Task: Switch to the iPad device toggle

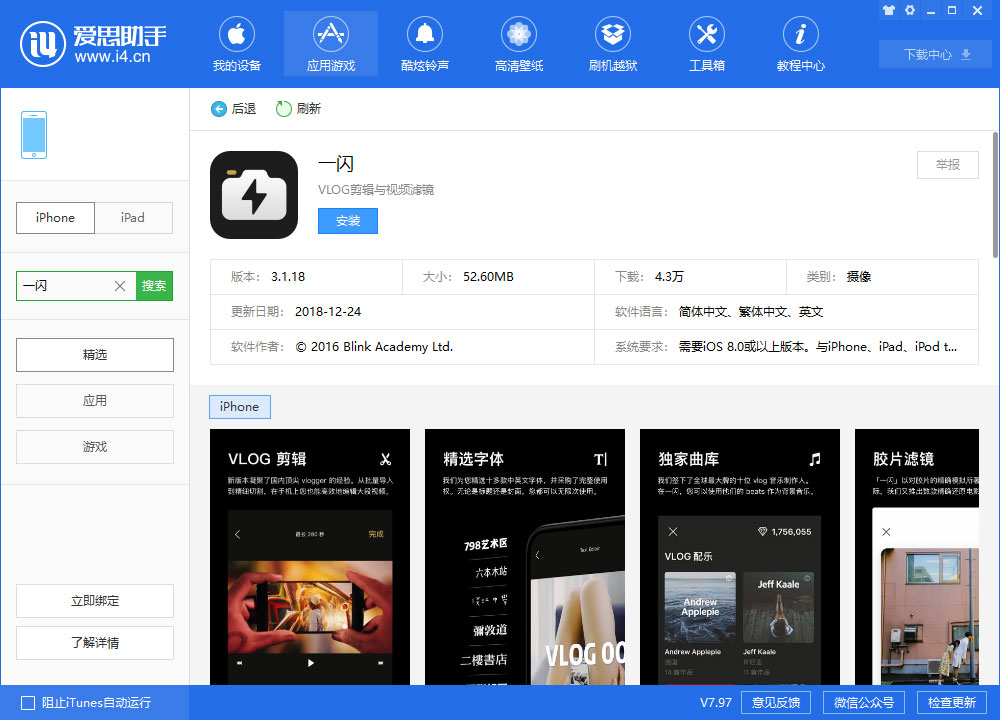Action: pyautogui.click(x=133, y=218)
